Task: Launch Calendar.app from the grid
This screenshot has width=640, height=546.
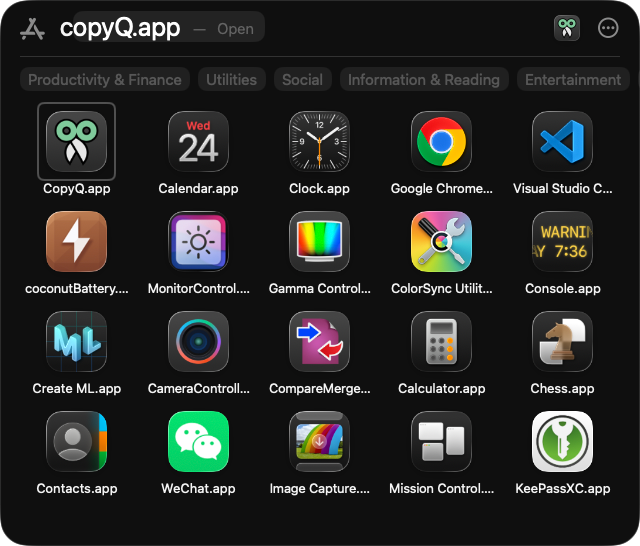Action: (x=198, y=142)
